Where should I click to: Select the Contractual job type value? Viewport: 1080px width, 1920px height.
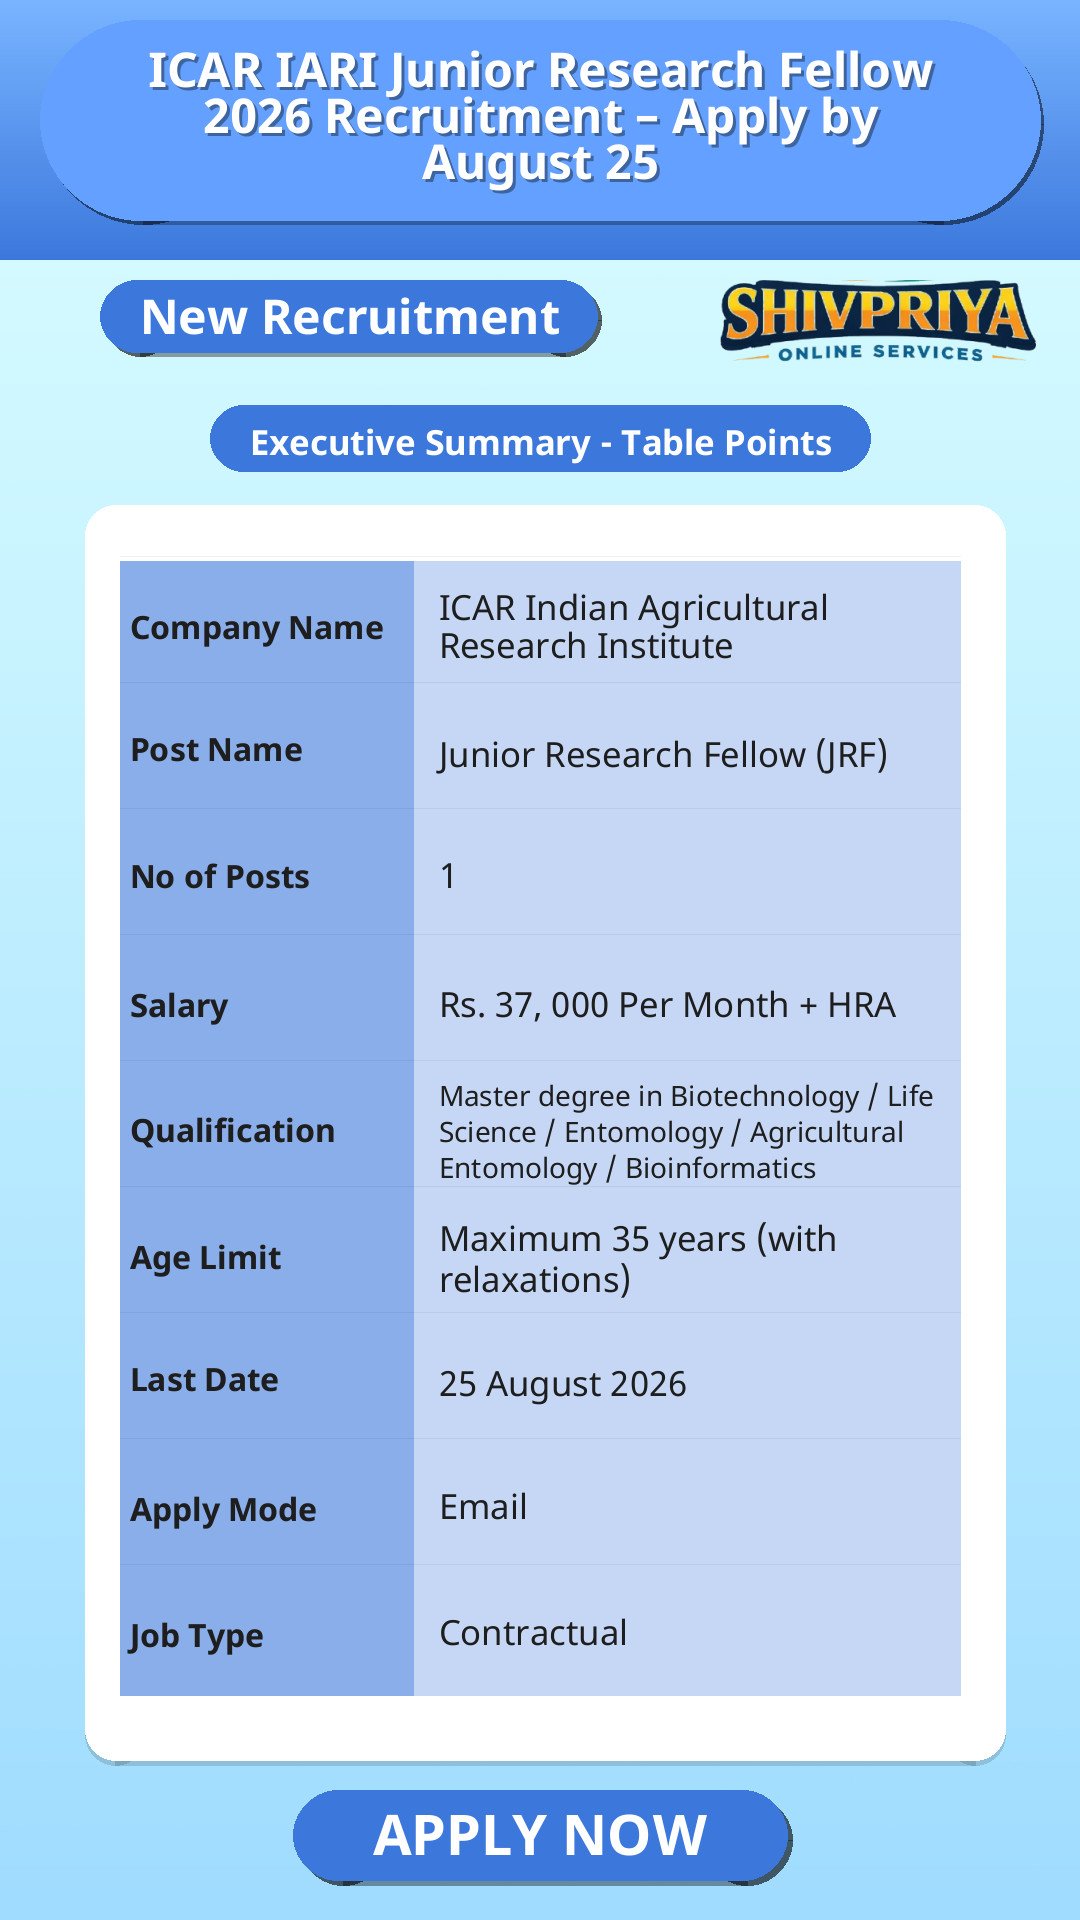(x=533, y=1633)
